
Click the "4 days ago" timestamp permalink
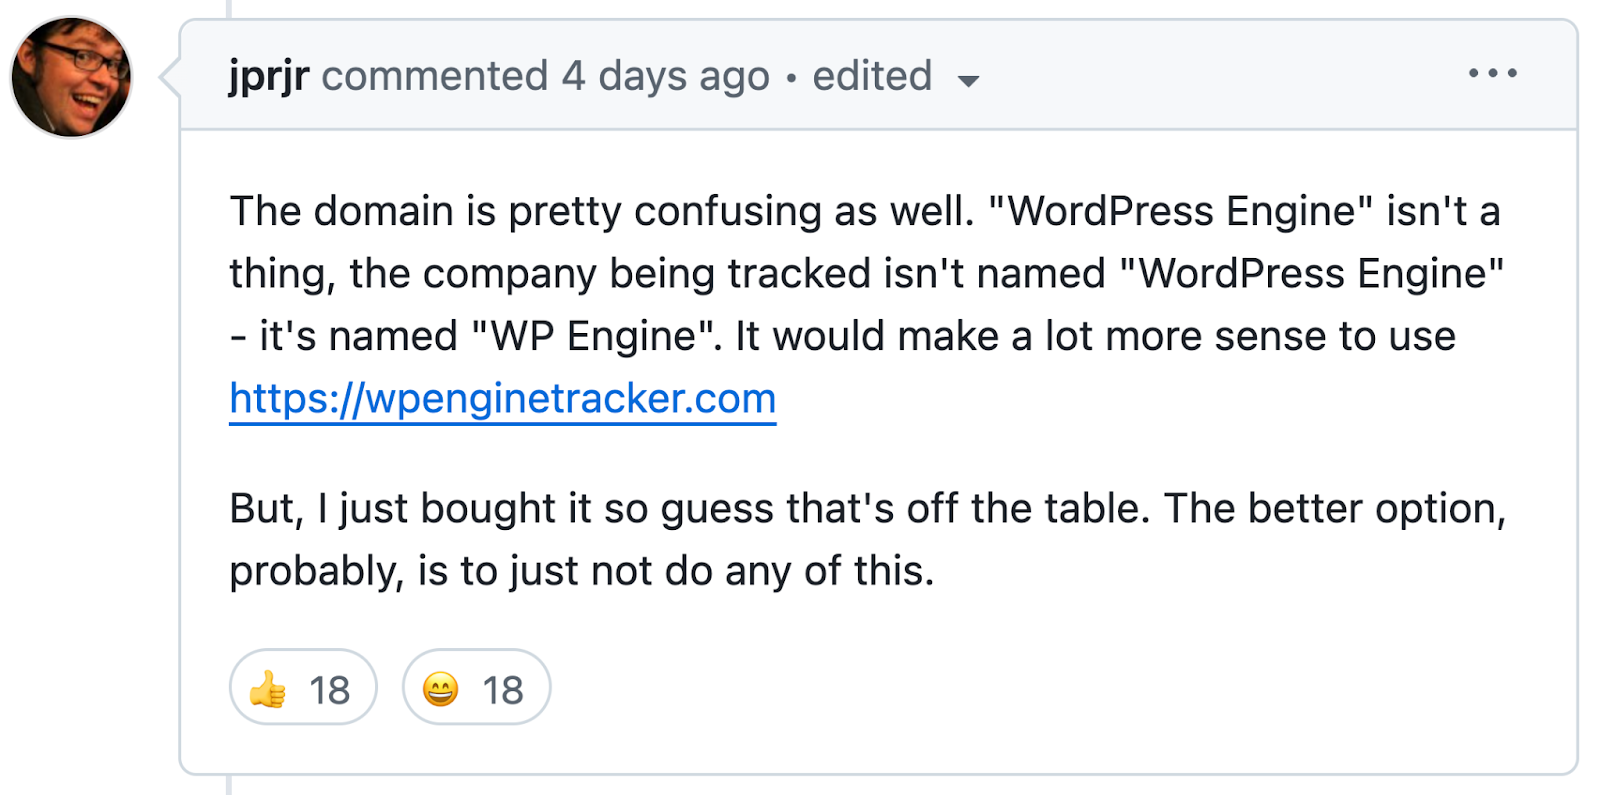coord(665,76)
